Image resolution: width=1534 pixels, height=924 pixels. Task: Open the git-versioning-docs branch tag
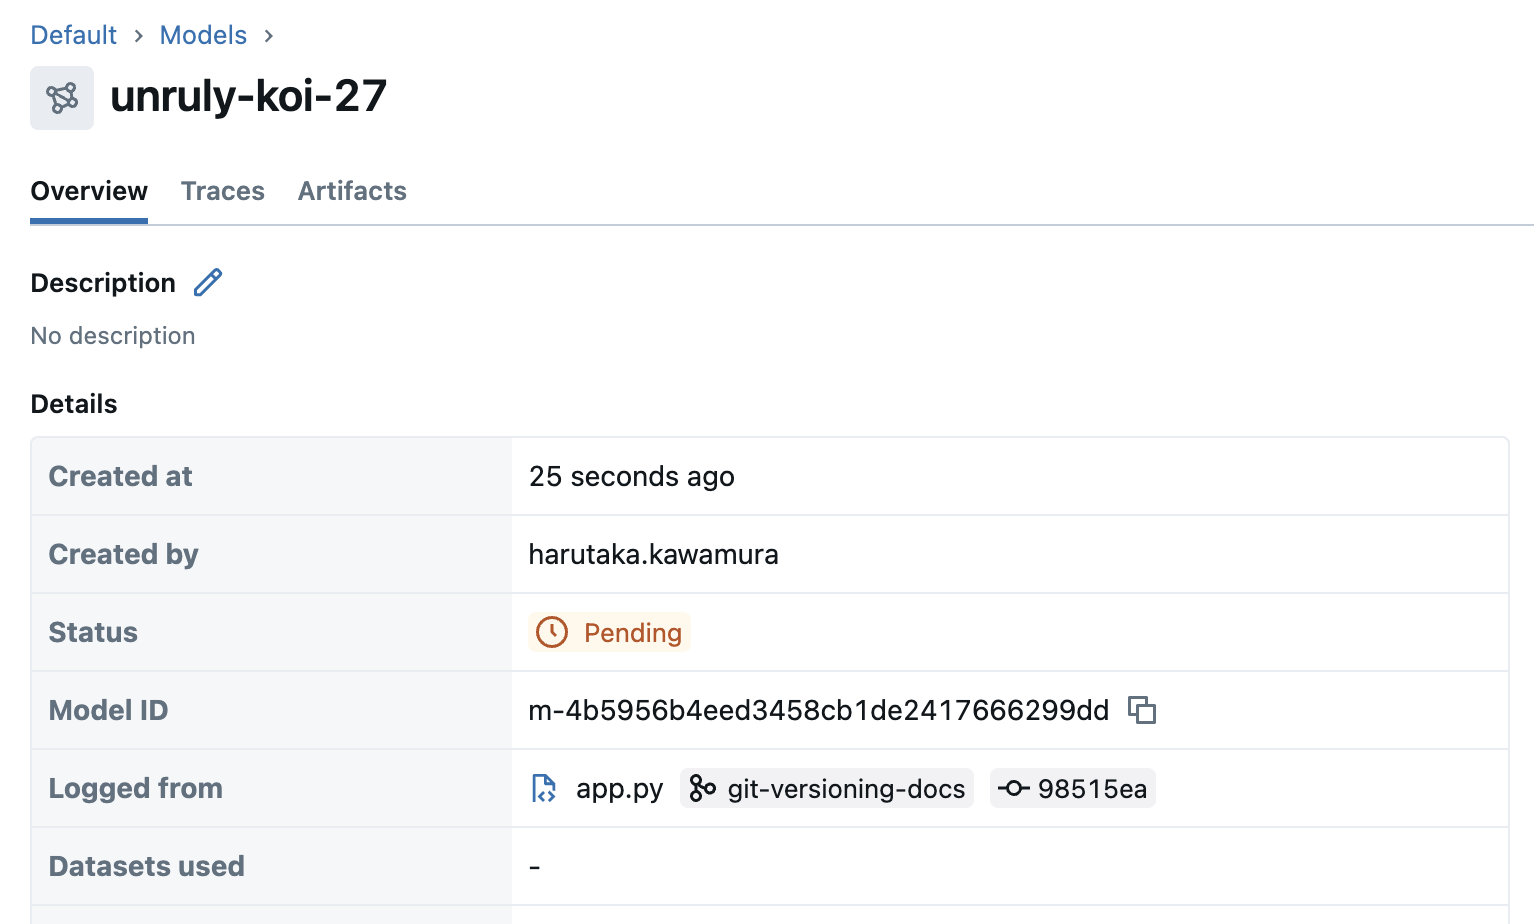point(846,789)
